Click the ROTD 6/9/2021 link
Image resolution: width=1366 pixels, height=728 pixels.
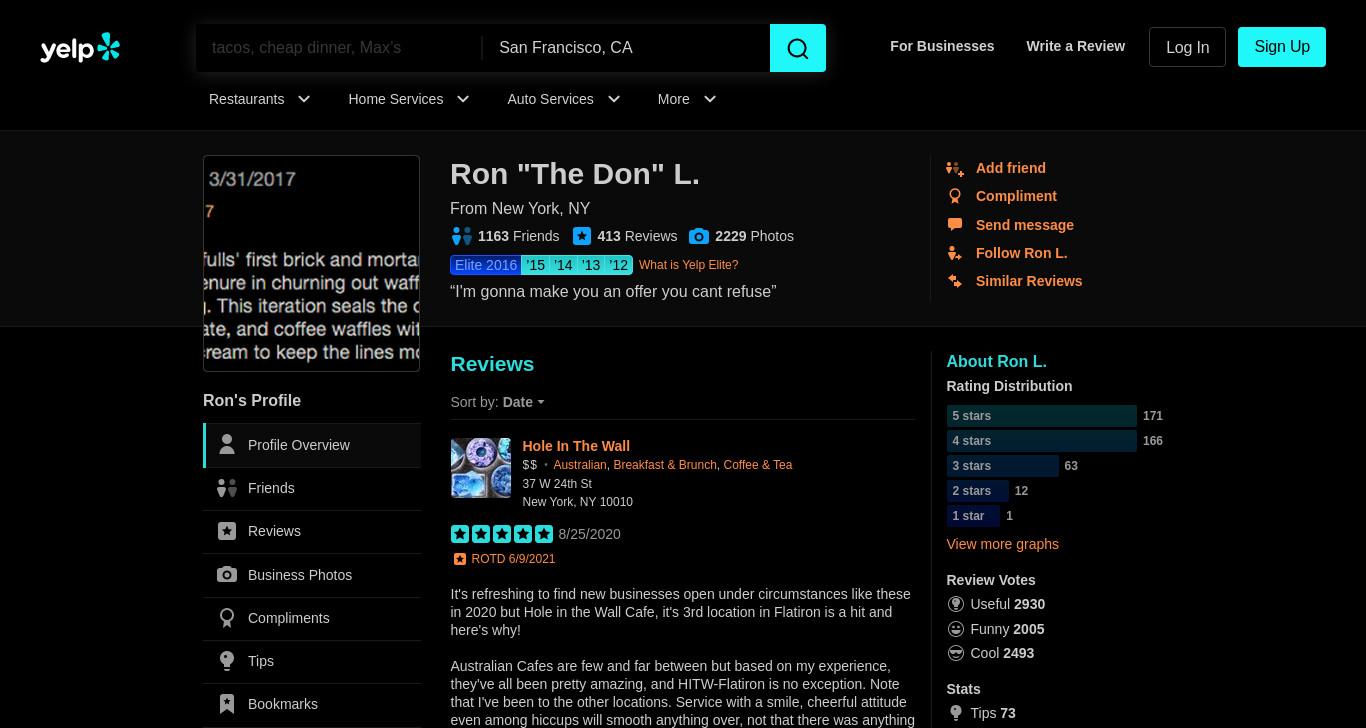(513, 559)
